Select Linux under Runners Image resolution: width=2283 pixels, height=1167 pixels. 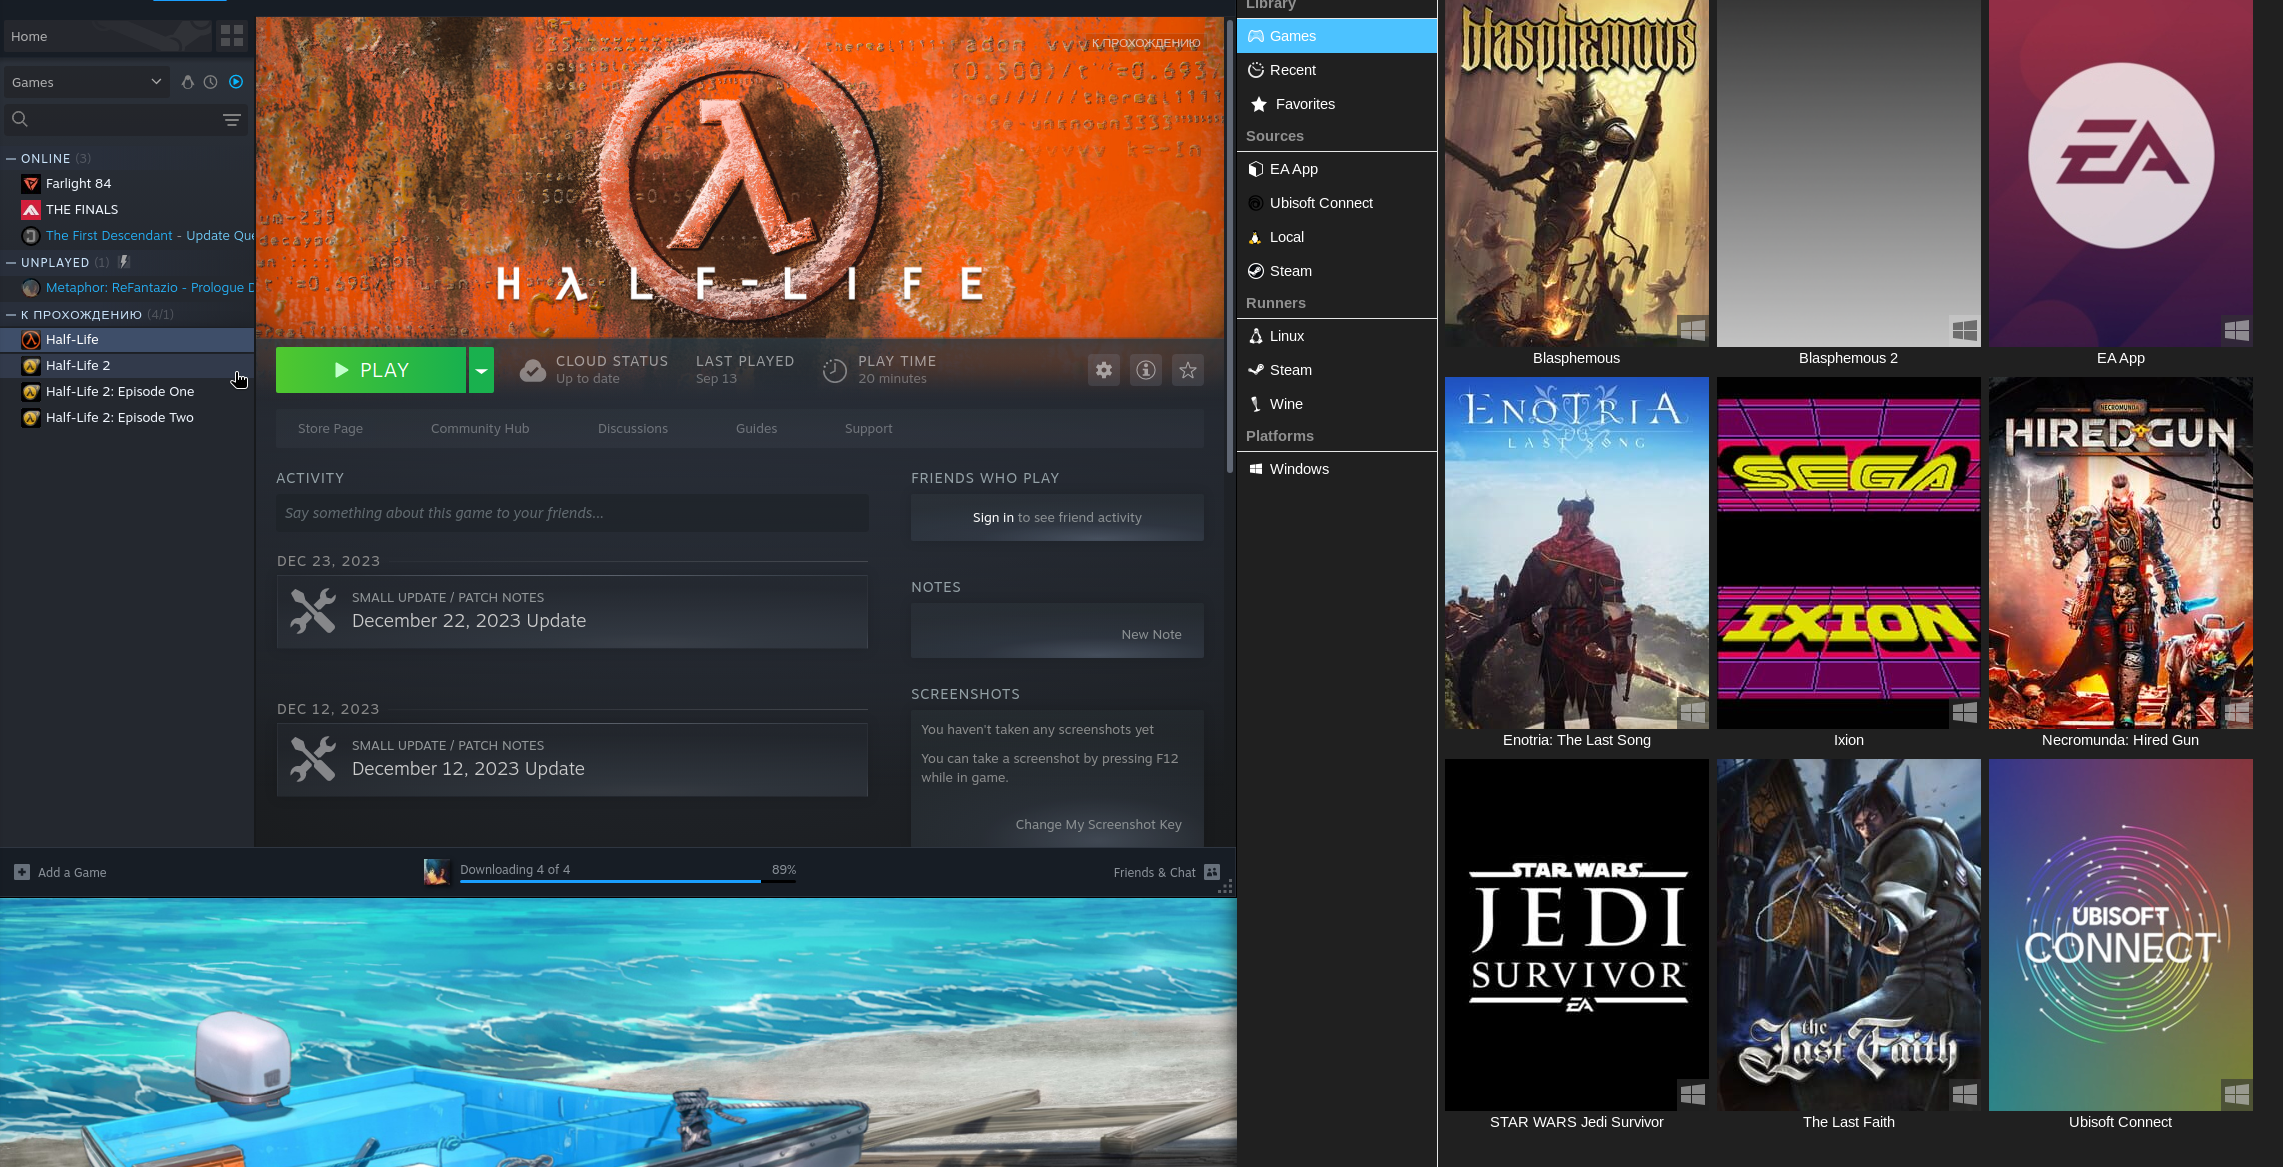pyautogui.click(x=1337, y=336)
